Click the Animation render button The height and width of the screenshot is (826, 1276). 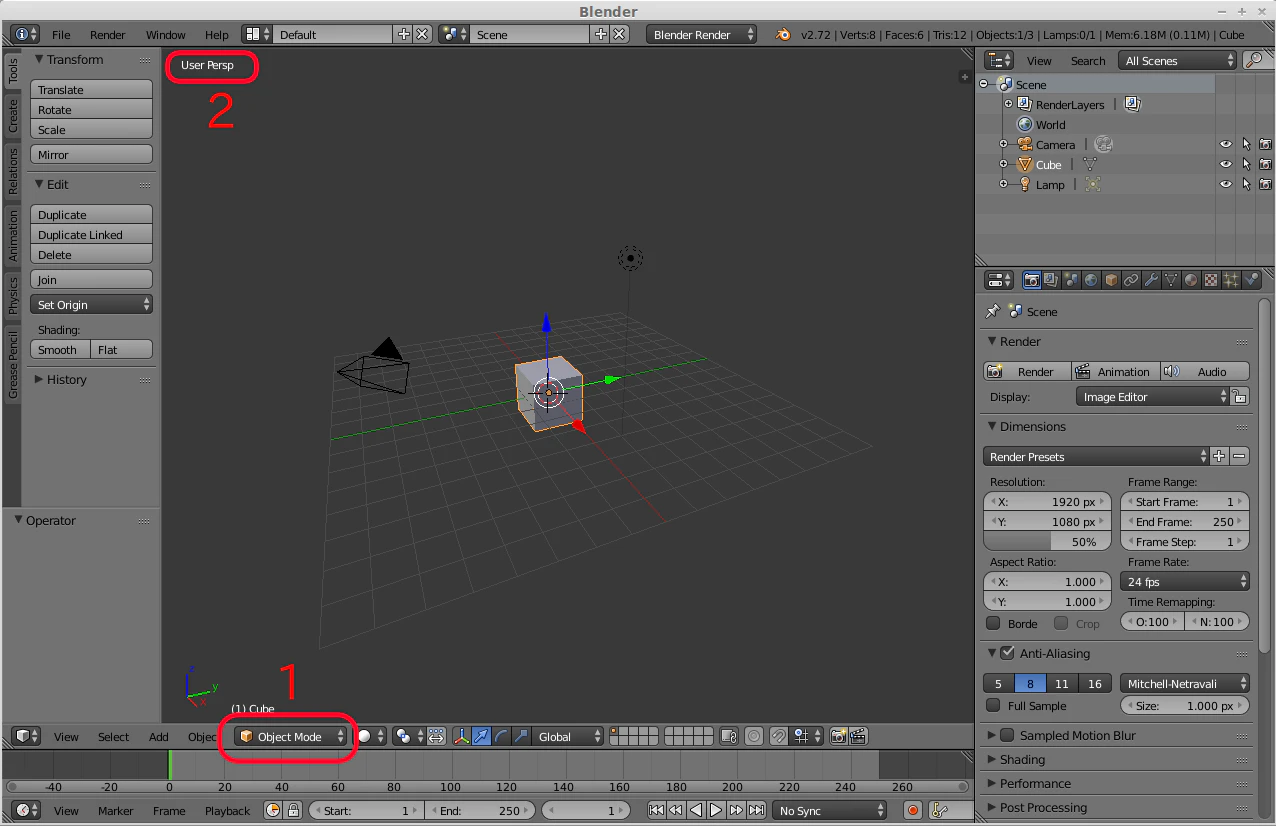1115,371
